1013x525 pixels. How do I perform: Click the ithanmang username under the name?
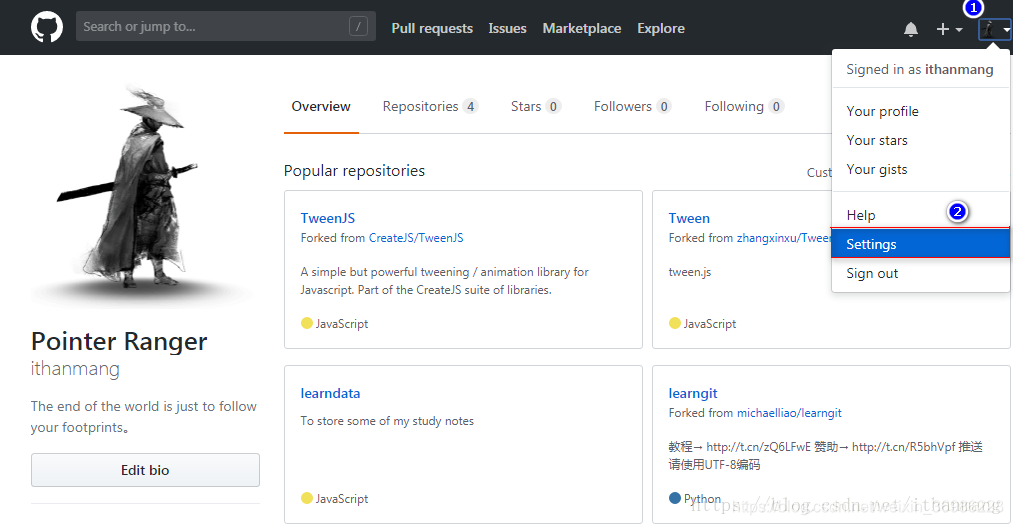tap(75, 369)
